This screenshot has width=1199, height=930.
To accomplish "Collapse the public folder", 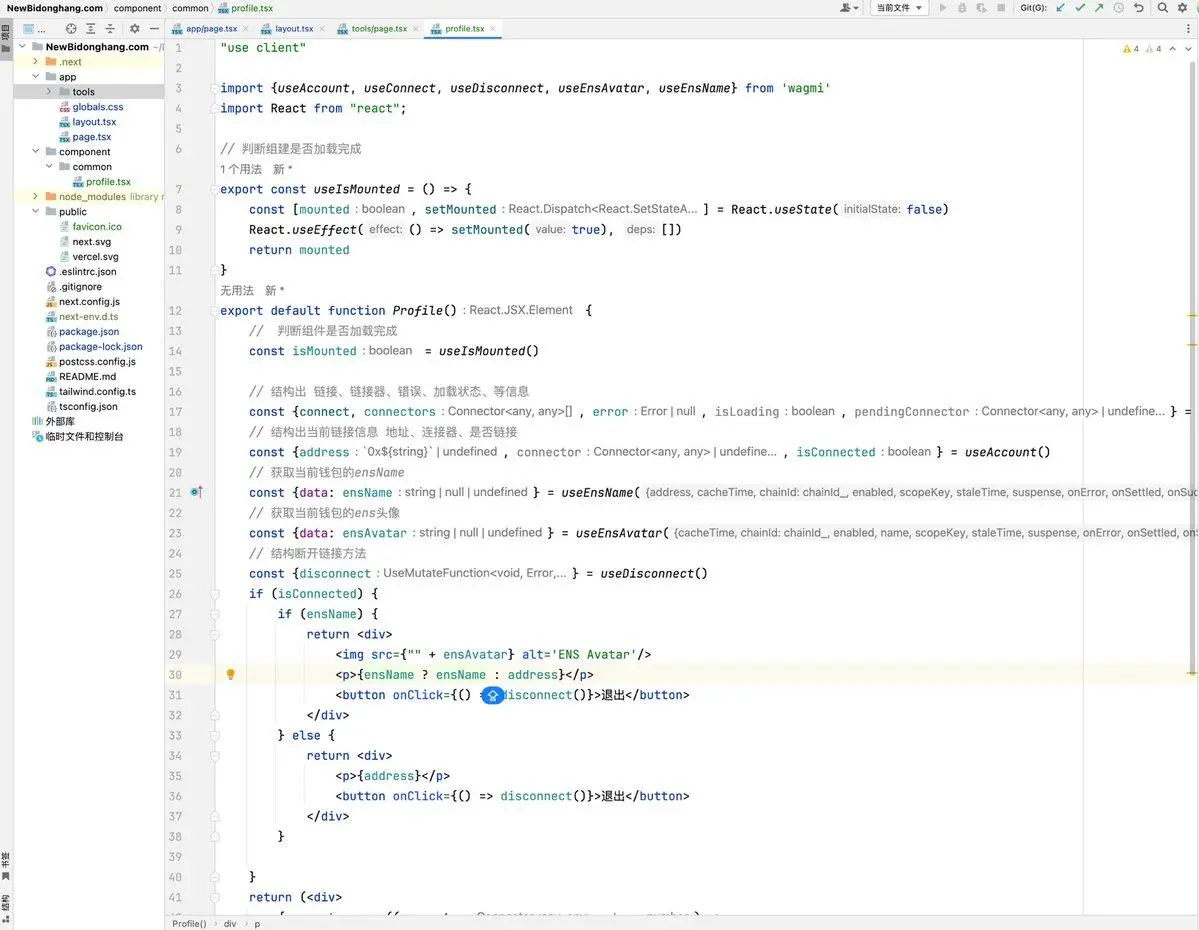I will (x=35, y=211).
